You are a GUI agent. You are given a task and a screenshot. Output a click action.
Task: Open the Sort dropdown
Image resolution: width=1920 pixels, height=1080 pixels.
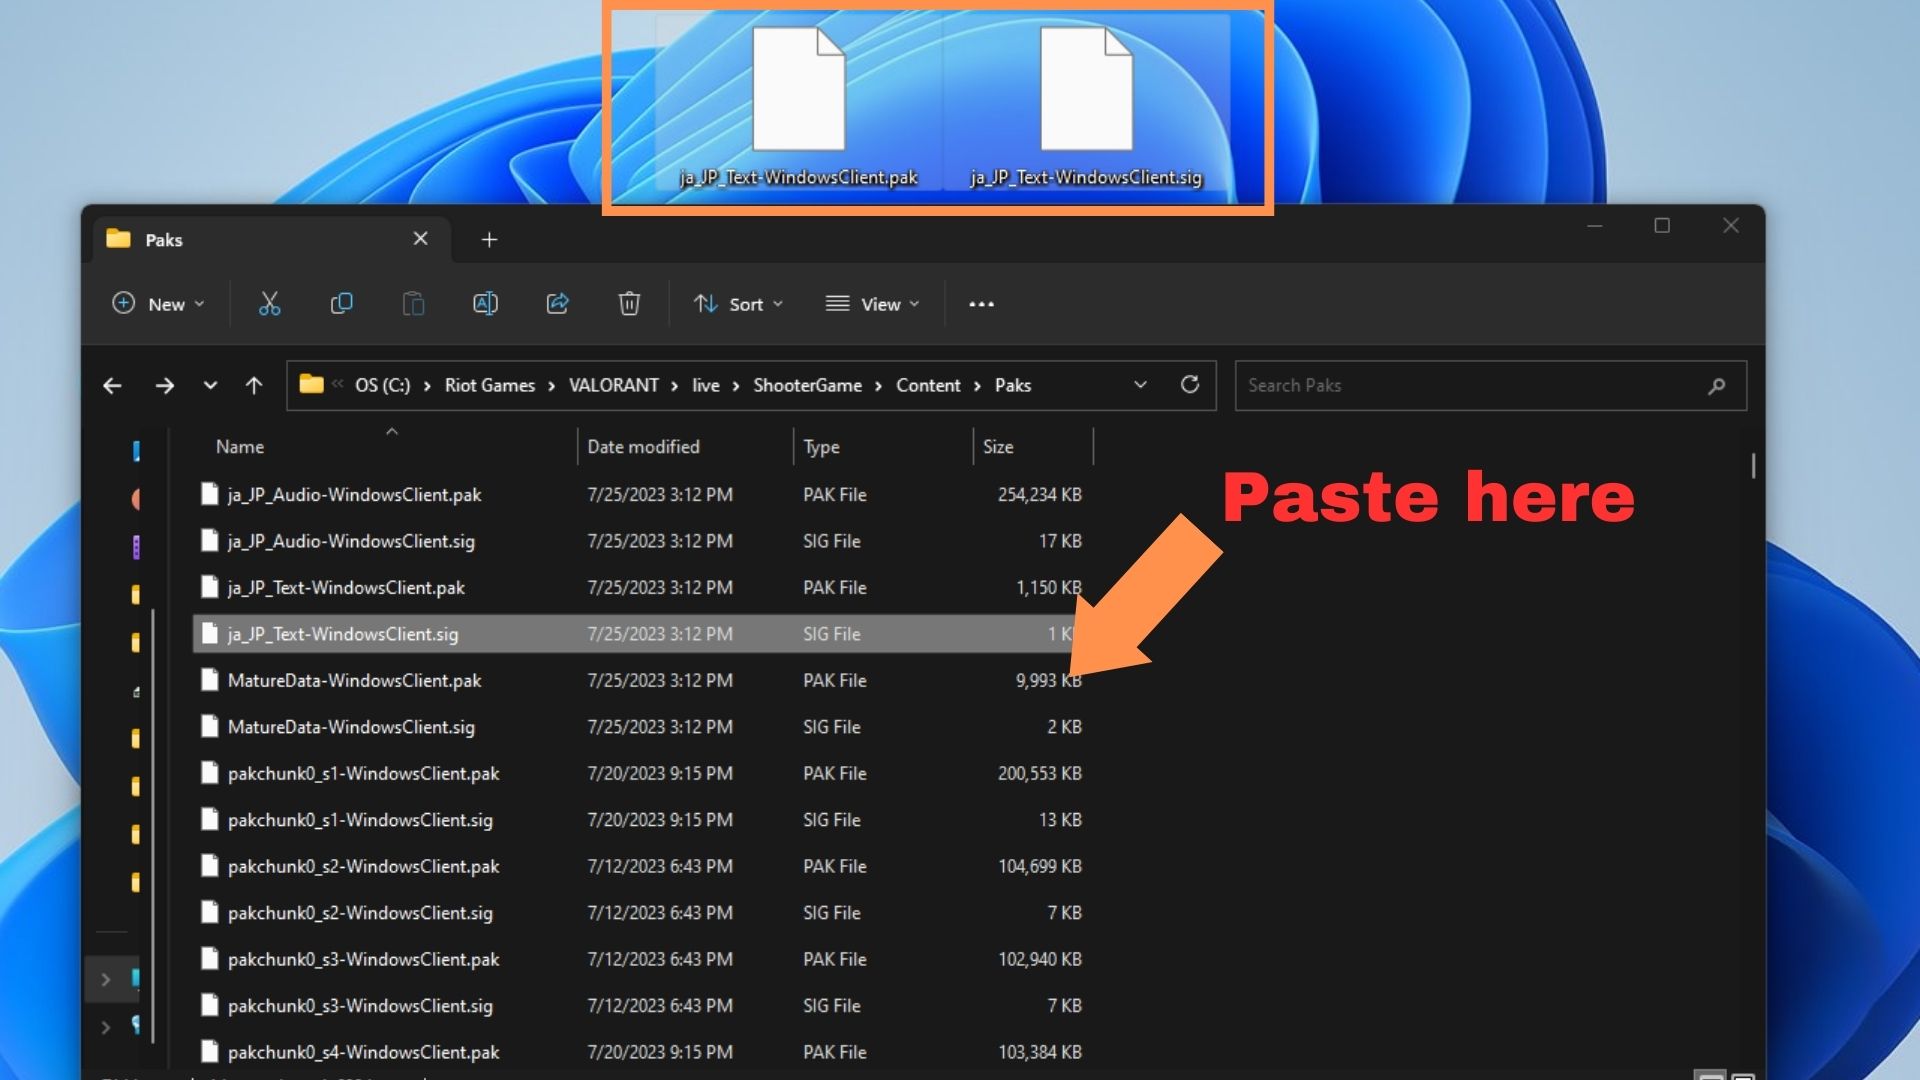738,304
